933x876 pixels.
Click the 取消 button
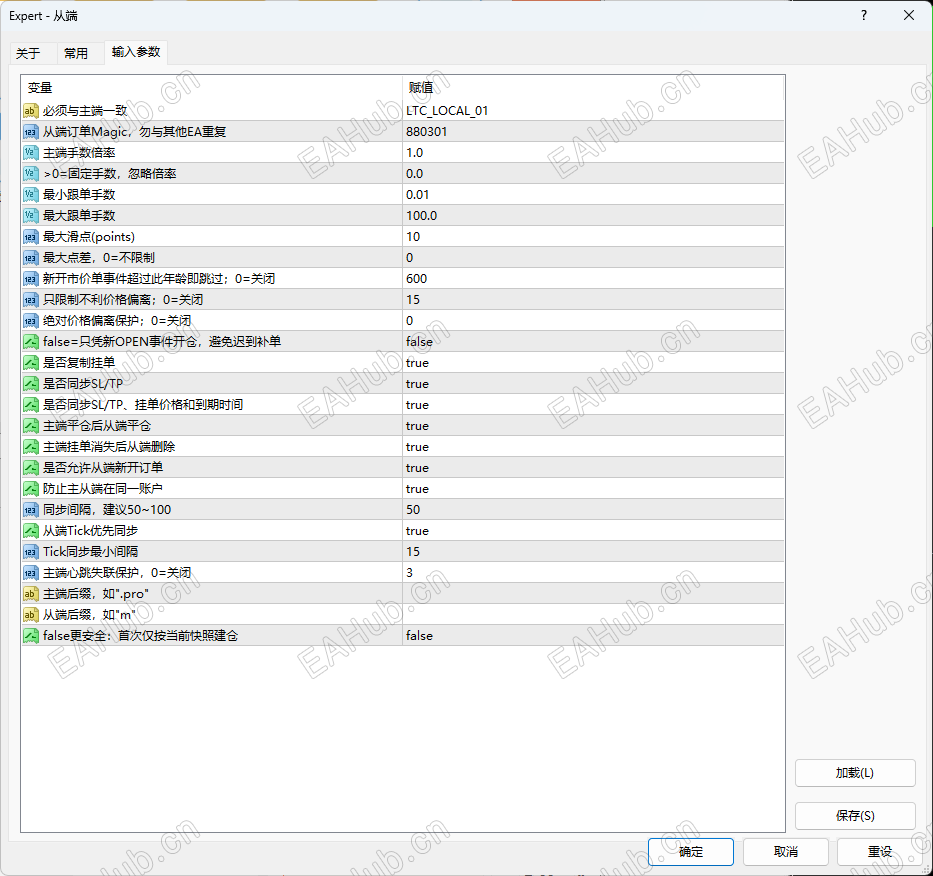tap(786, 852)
